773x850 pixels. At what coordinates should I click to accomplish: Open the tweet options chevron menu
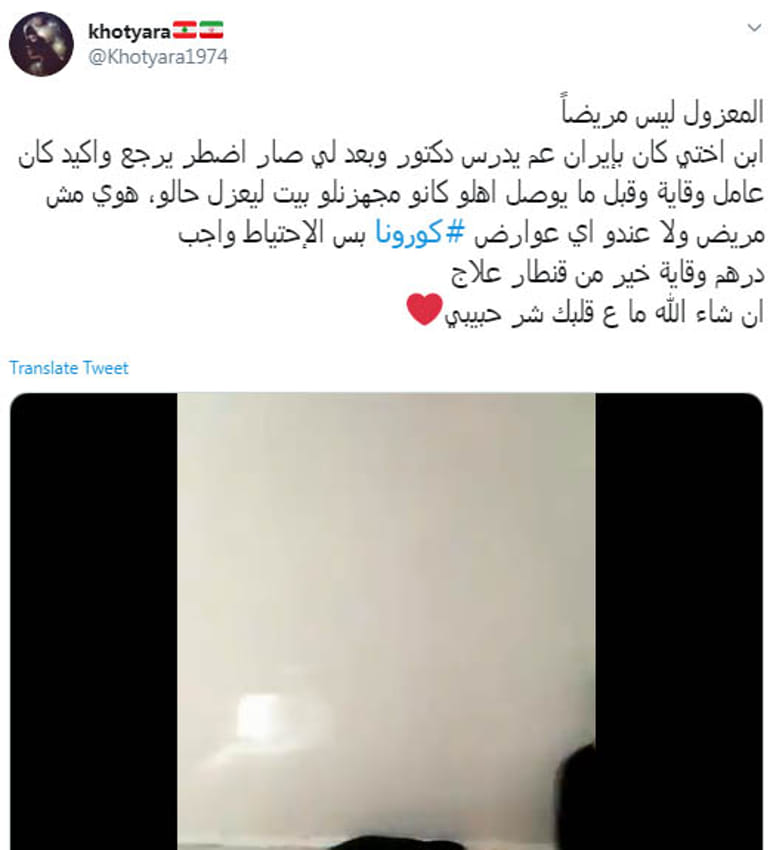755,28
